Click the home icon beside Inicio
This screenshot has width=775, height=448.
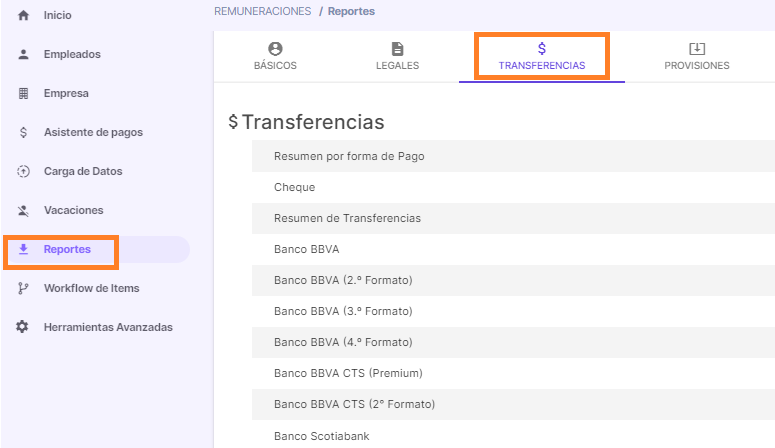point(24,16)
